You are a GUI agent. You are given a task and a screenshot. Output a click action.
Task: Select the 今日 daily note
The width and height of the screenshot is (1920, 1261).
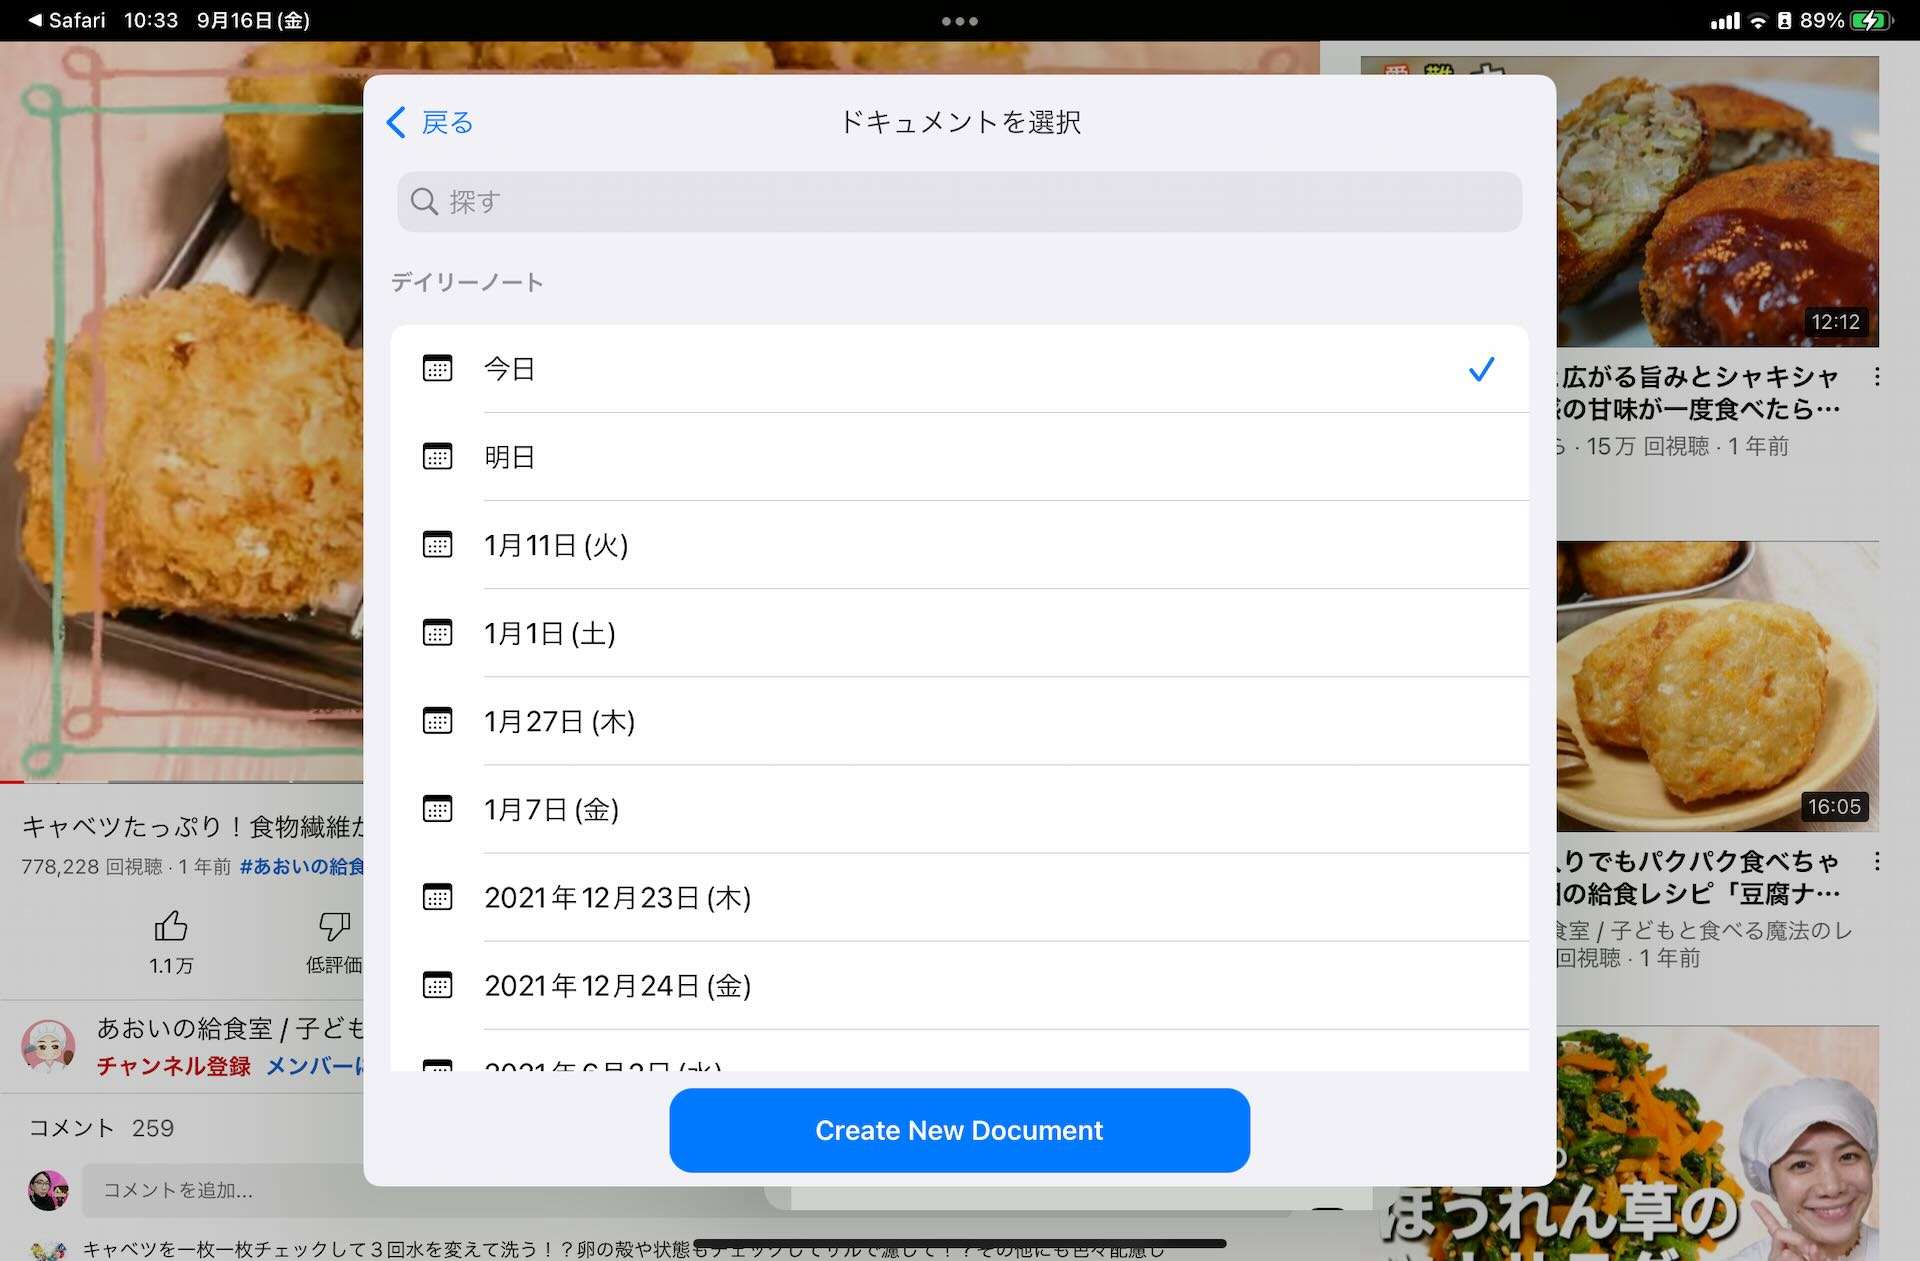(959, 369)
